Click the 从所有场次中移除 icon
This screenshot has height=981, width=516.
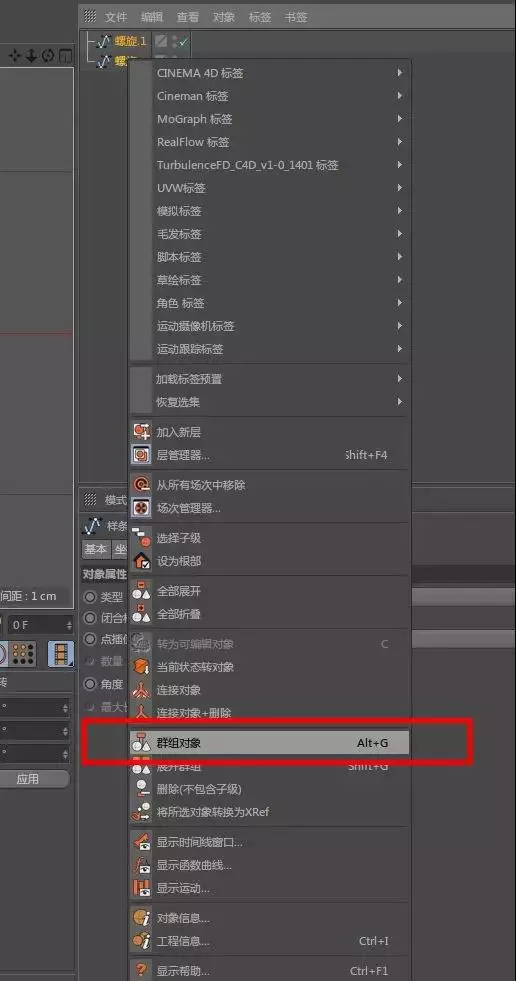coord(142,484)
